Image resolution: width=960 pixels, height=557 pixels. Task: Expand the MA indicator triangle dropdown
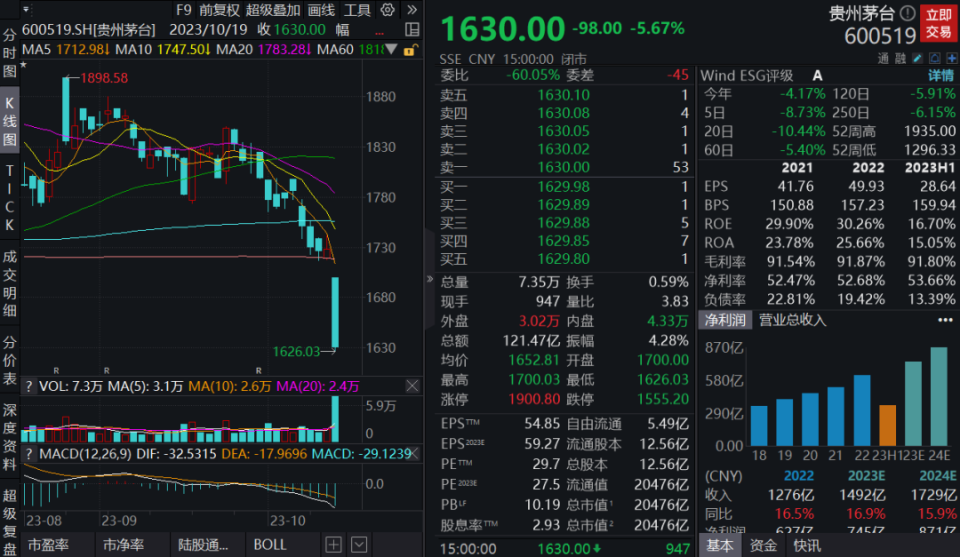pyautogui.click(x=391, y=49)
